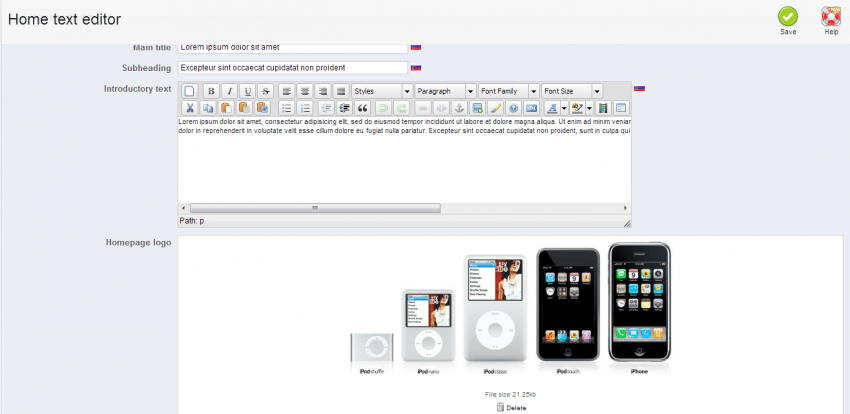Click the Insert link chain icon

click(x=421, y=107)
